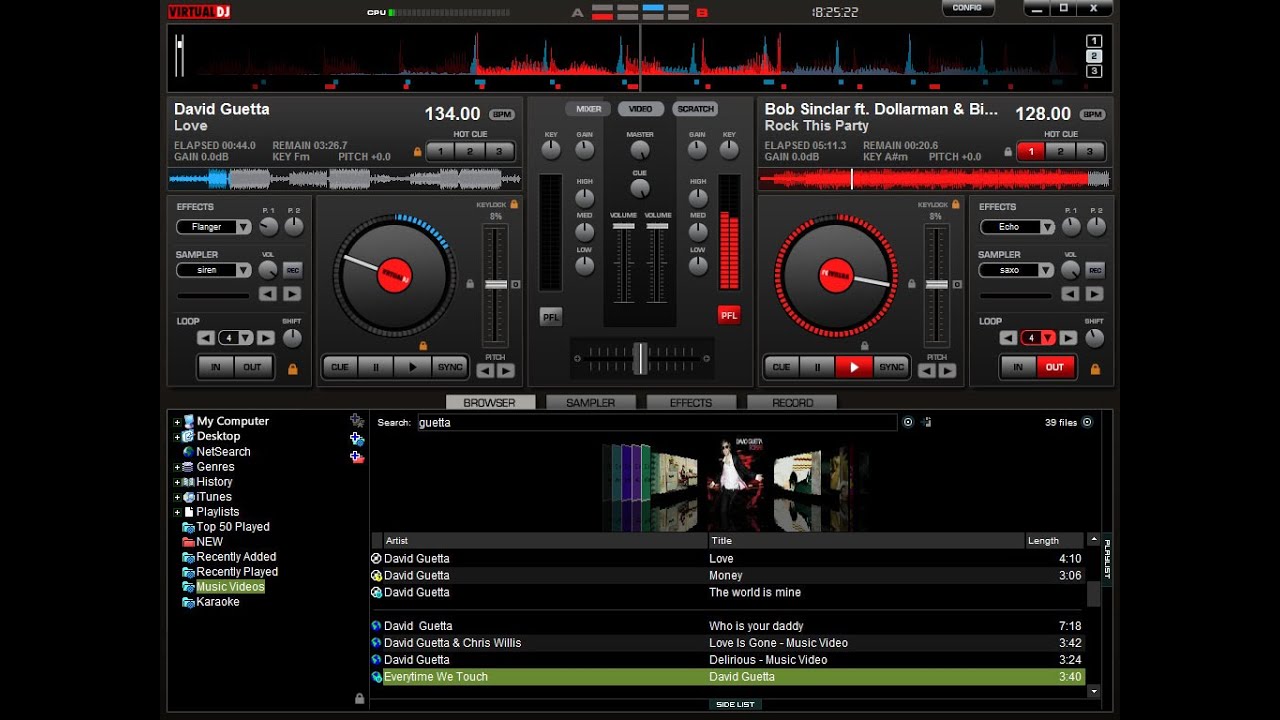Open the right Echo effect dropdown
Screen dimensions: 1280x720
(1047, 227)
